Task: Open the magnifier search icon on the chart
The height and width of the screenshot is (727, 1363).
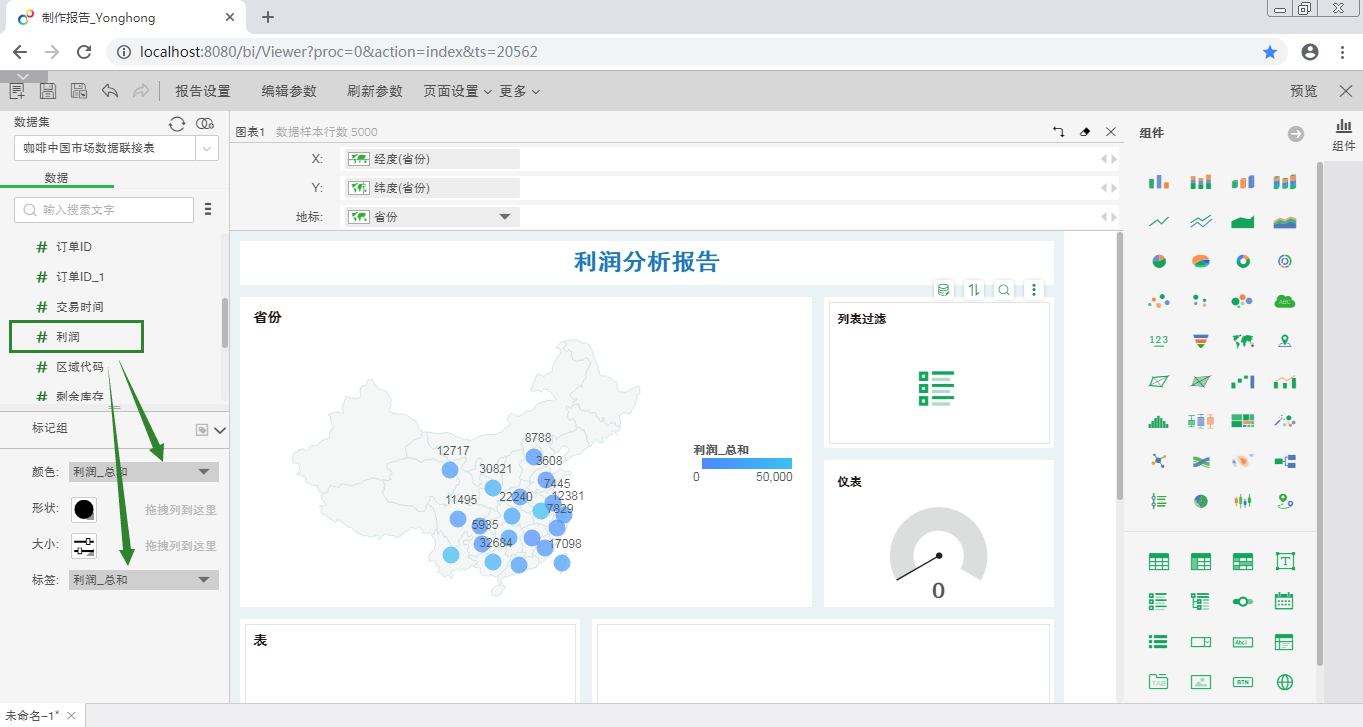Action: tap(1003, 289)
